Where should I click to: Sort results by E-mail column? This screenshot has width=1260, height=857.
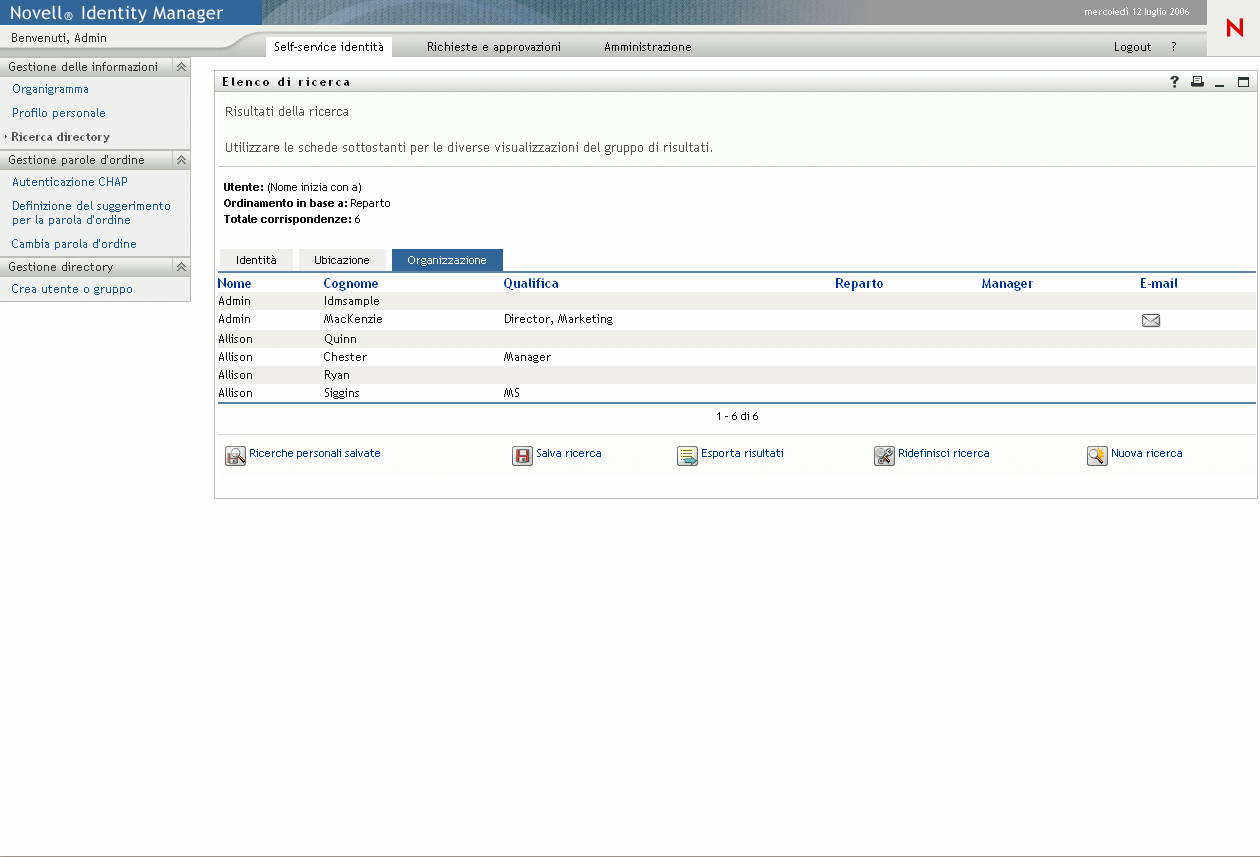1159,284
